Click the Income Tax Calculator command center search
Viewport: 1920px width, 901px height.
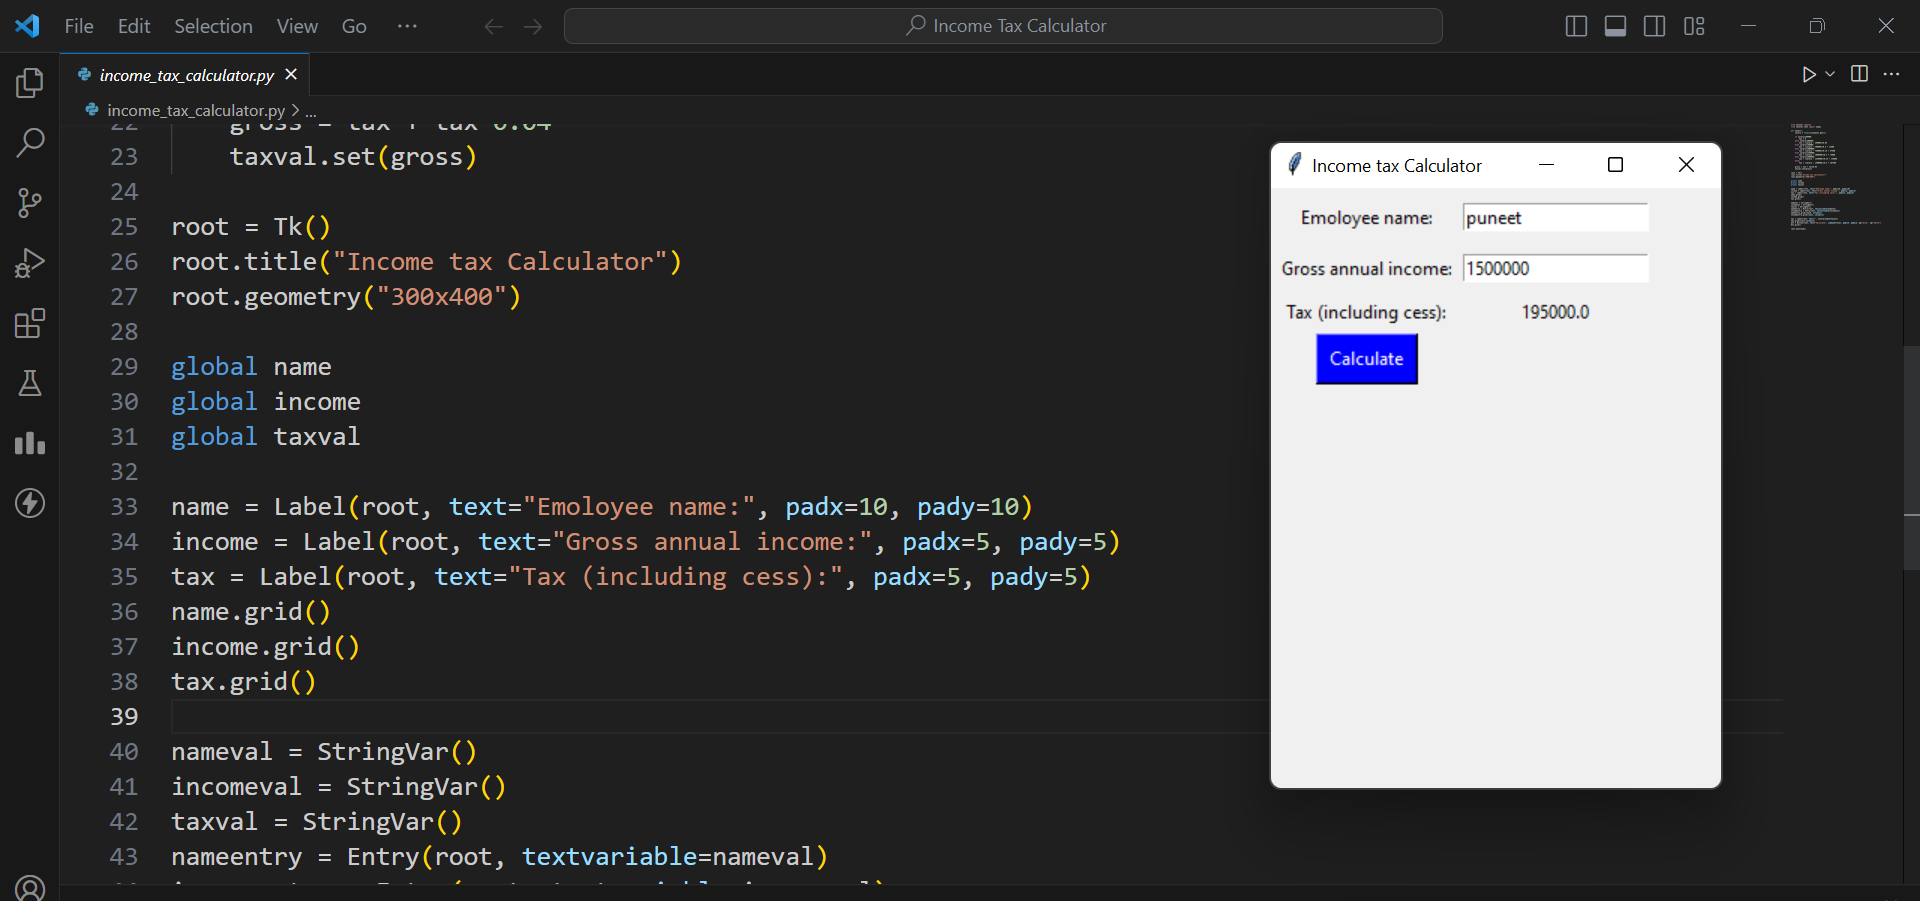click(1003, 26)
